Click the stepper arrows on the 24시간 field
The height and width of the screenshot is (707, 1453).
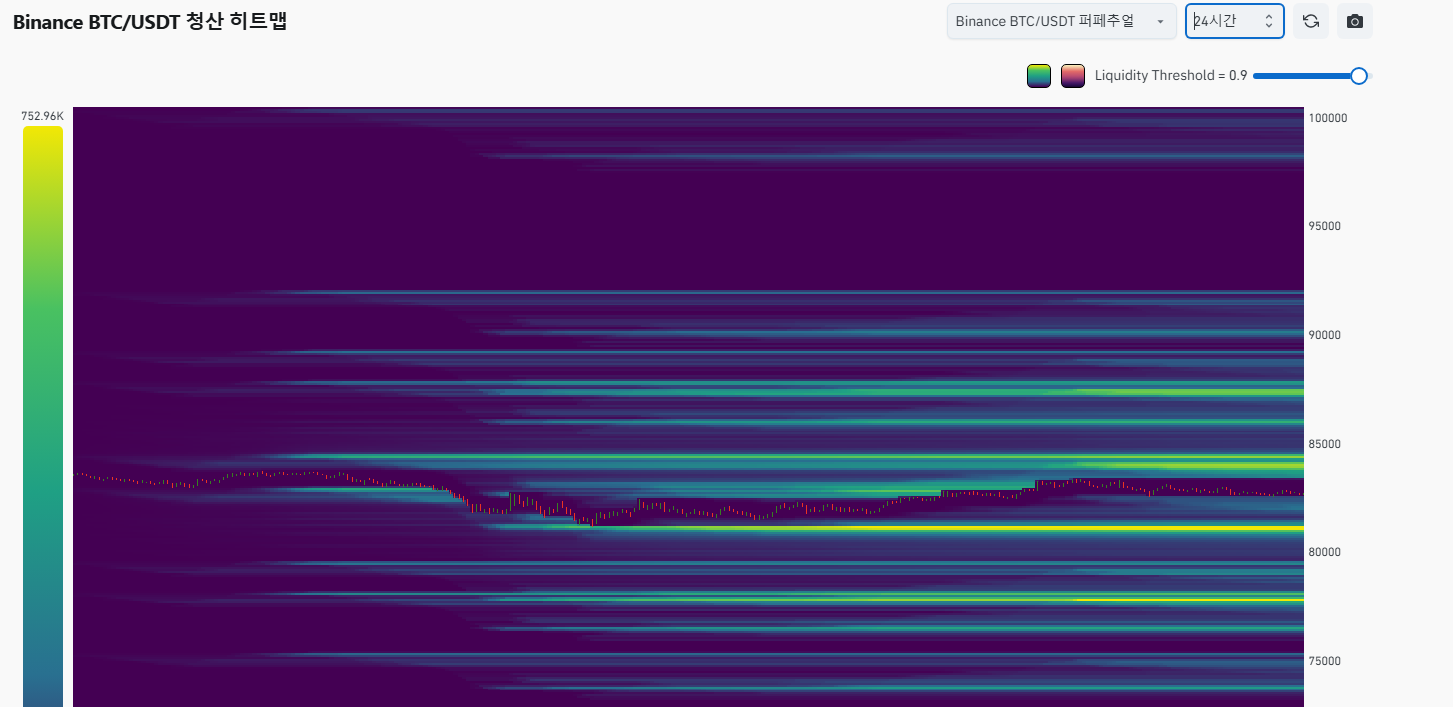1269,21
